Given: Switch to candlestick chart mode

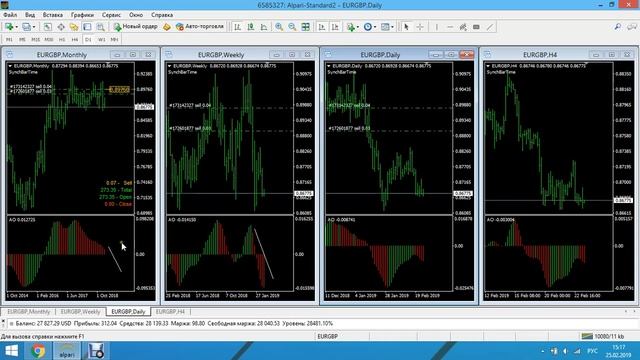Looking at the screenshot, I should 251,27.
